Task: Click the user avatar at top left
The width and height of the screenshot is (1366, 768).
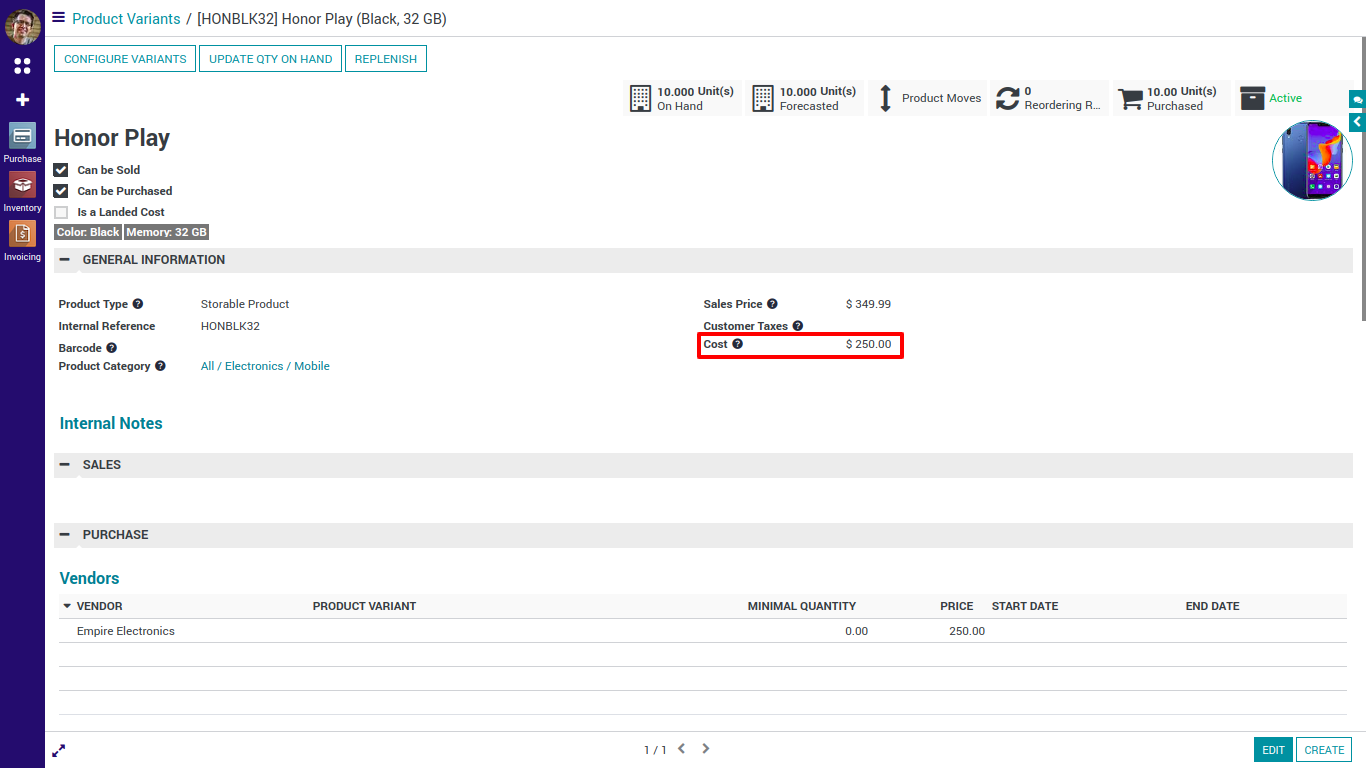Action: click(x=22, y=27)
